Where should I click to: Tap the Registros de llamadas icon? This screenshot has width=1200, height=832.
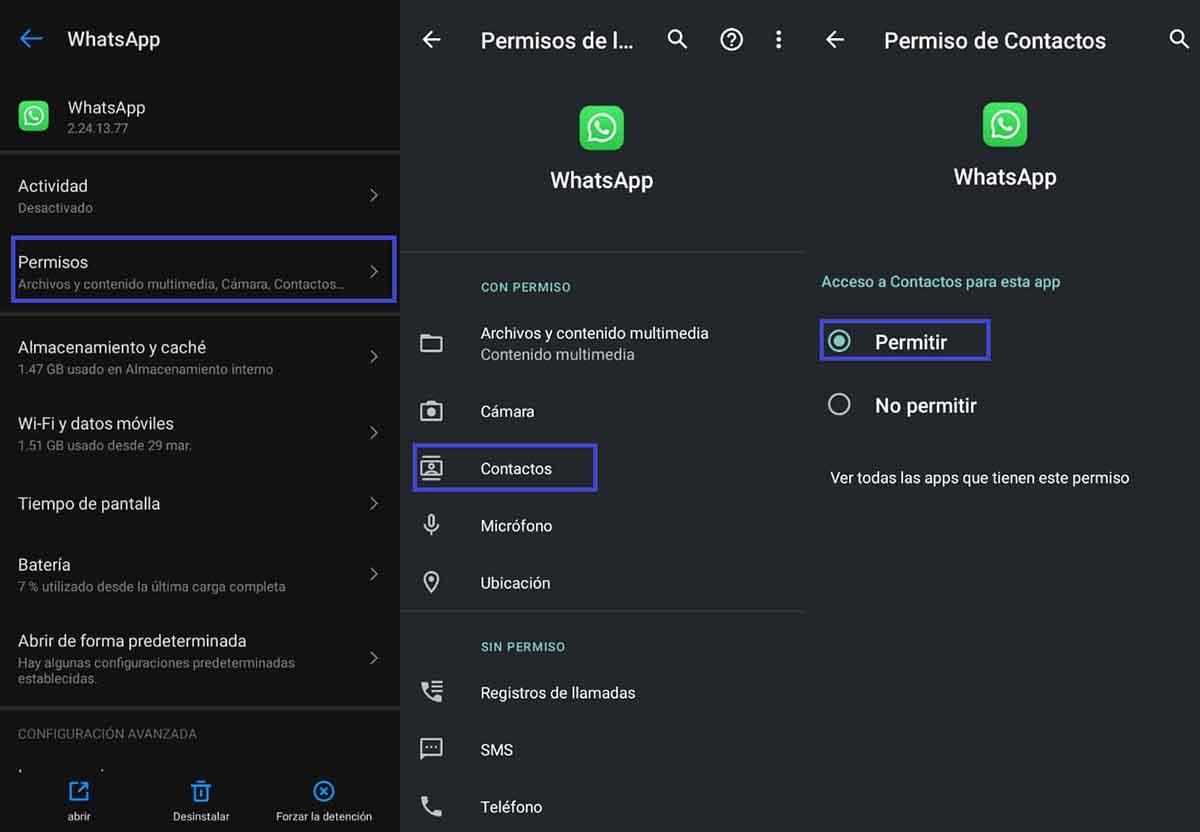431,692
